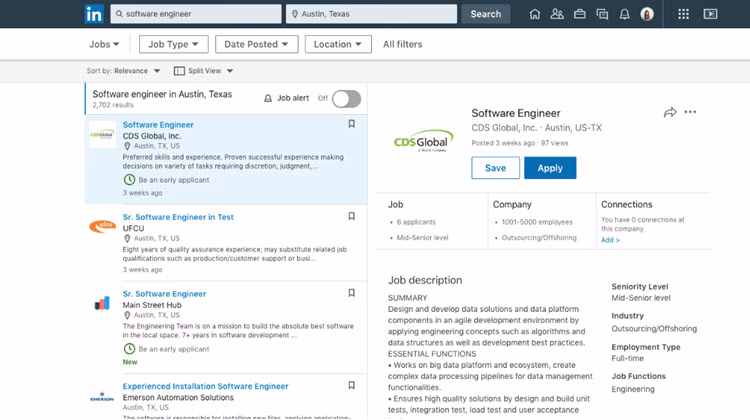The width and height of the screenshot is (750, 420).
Task: Click the CDS Global logo in details
Action: 423,141
